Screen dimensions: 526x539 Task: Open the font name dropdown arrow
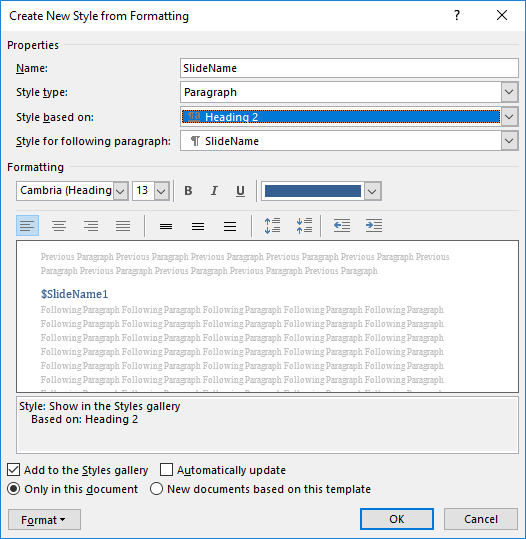[120, 191]
